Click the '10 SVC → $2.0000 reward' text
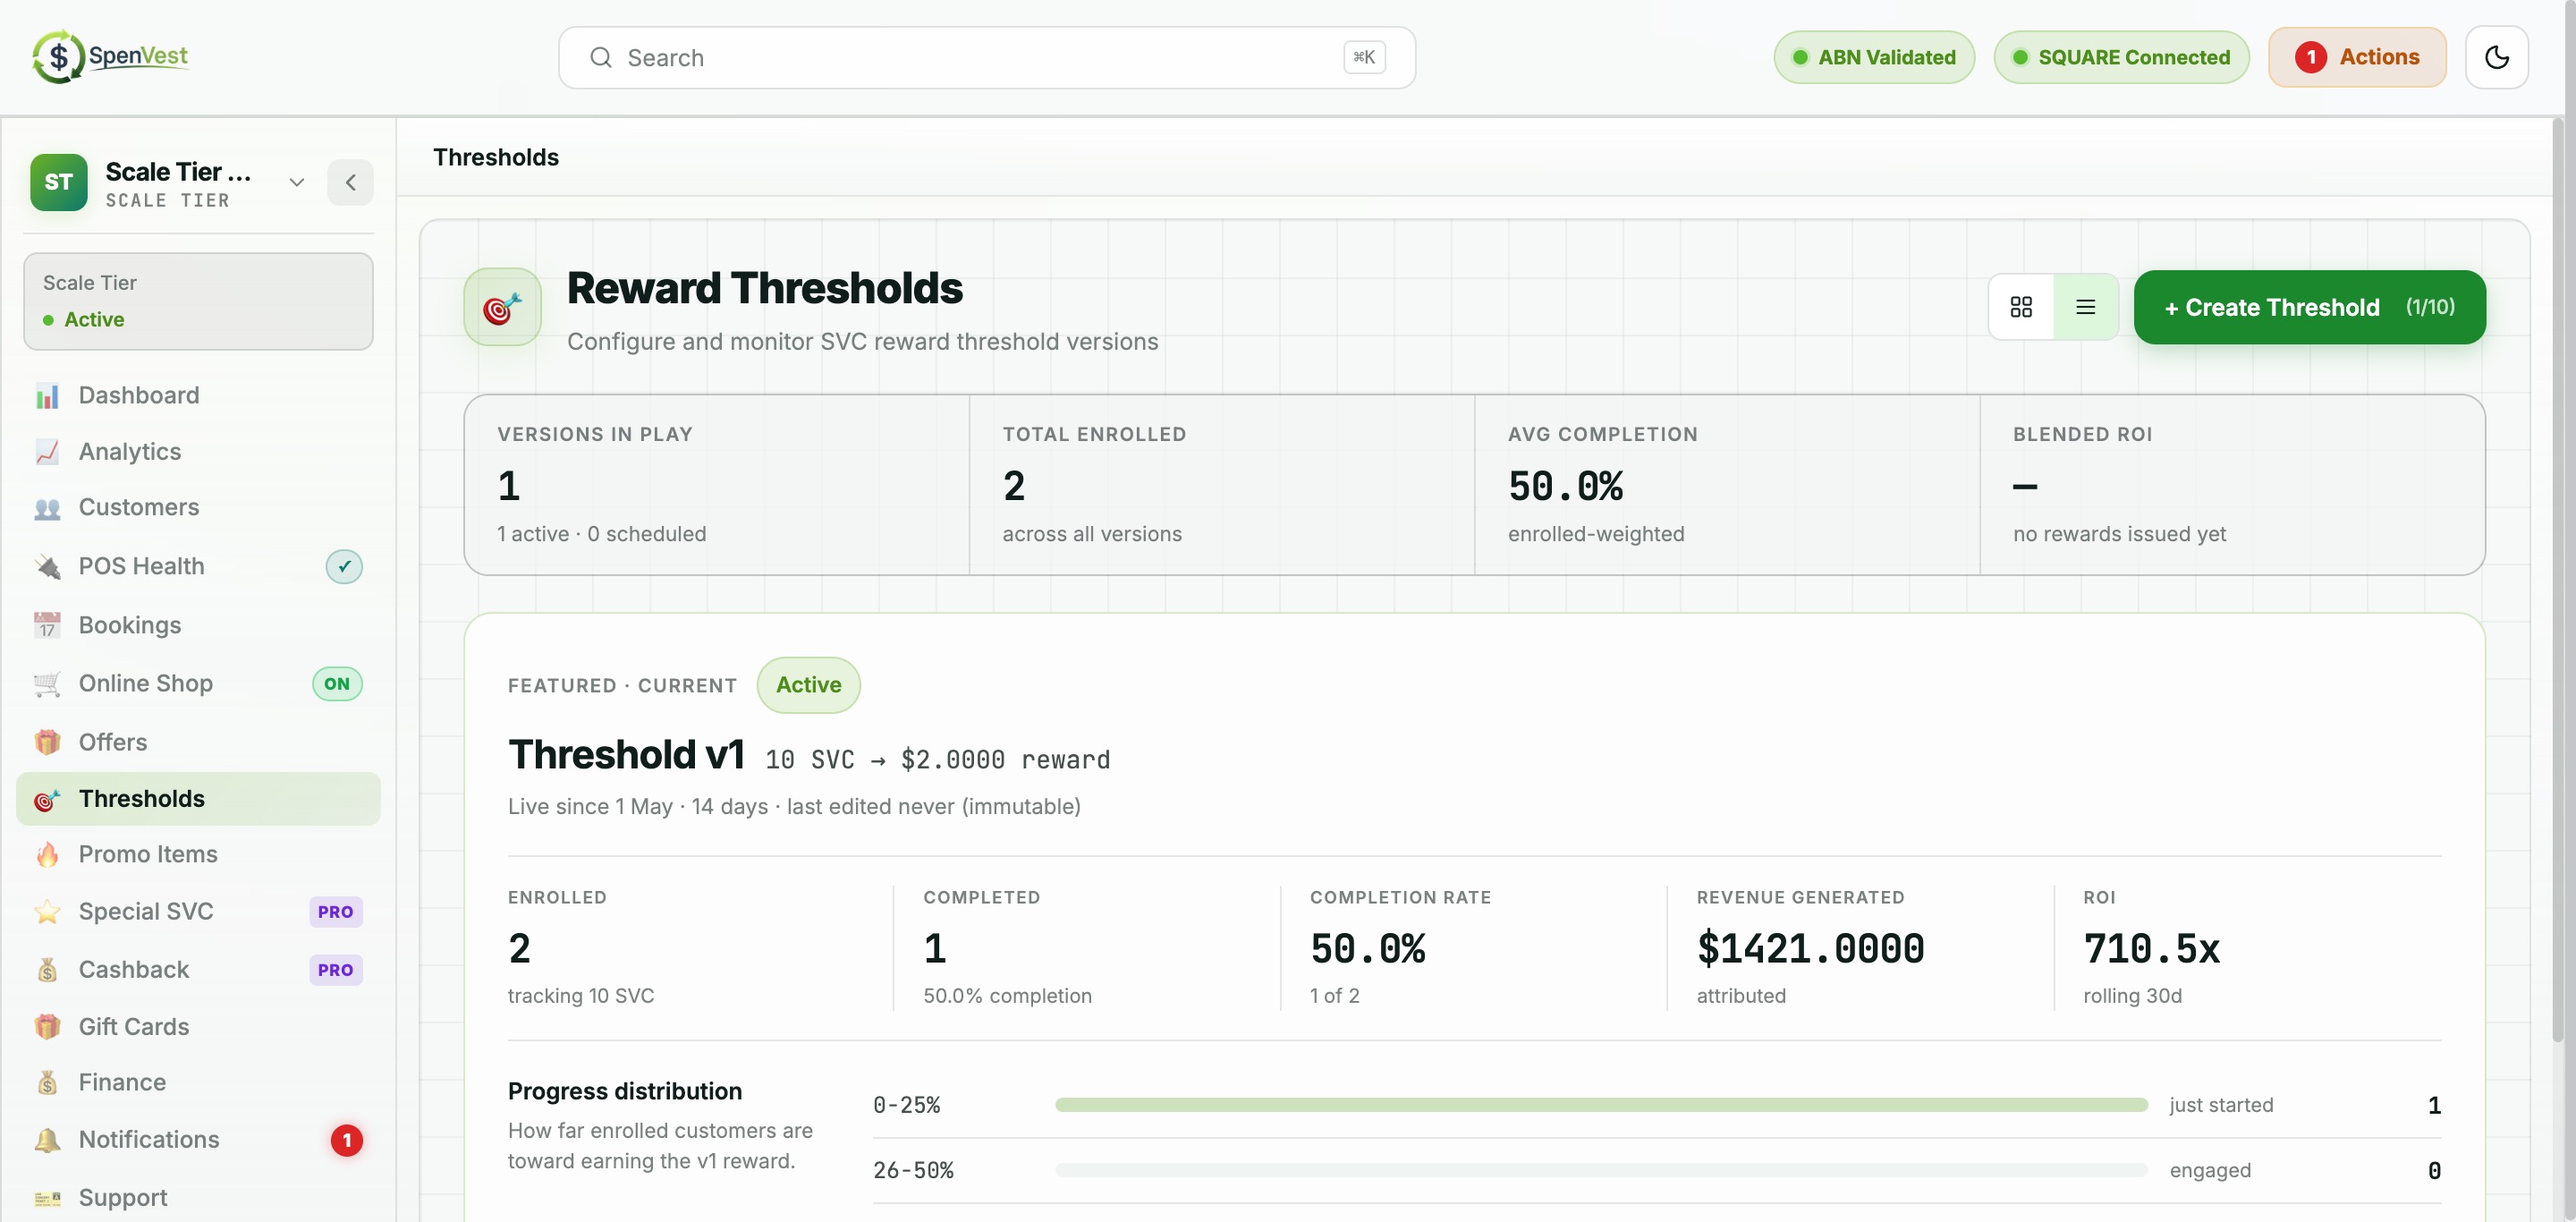The height and width of the screenshot is (1222, 2576). pyautogui.click(x=937, y=760)
